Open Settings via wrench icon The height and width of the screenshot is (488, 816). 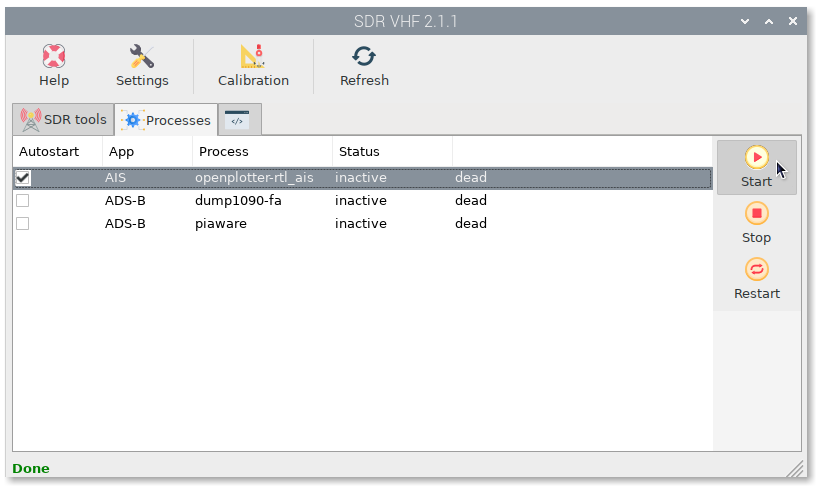tap(142, 56)
